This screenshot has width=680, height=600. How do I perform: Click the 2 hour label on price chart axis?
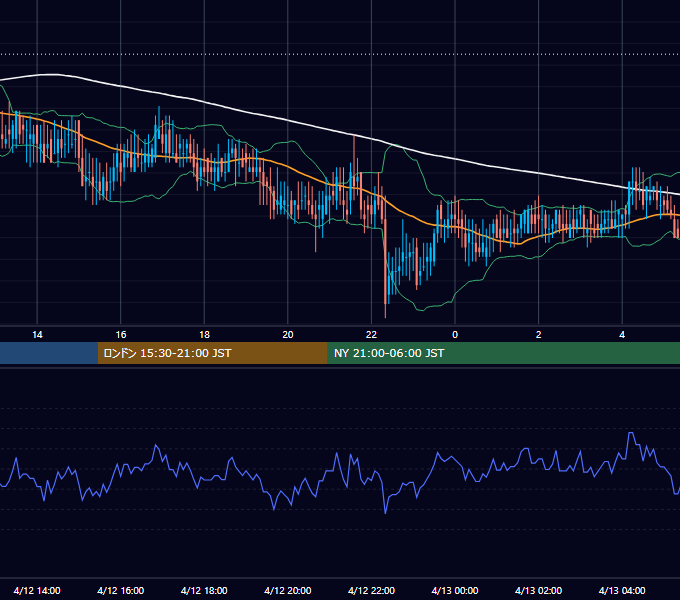pyautogui.click(x=539, y=335)
